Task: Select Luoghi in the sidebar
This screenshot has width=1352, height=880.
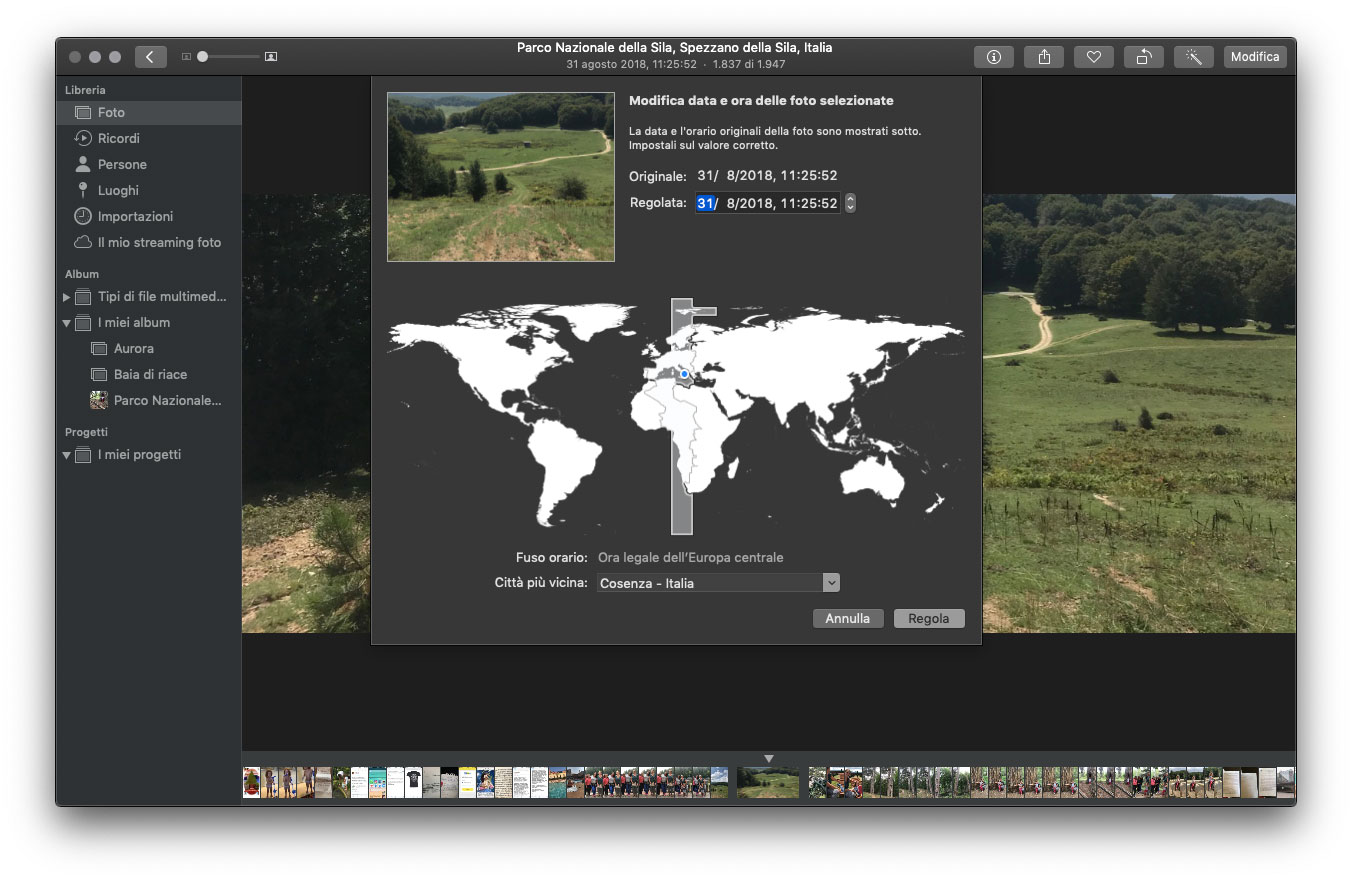Action: coord(118,191)
